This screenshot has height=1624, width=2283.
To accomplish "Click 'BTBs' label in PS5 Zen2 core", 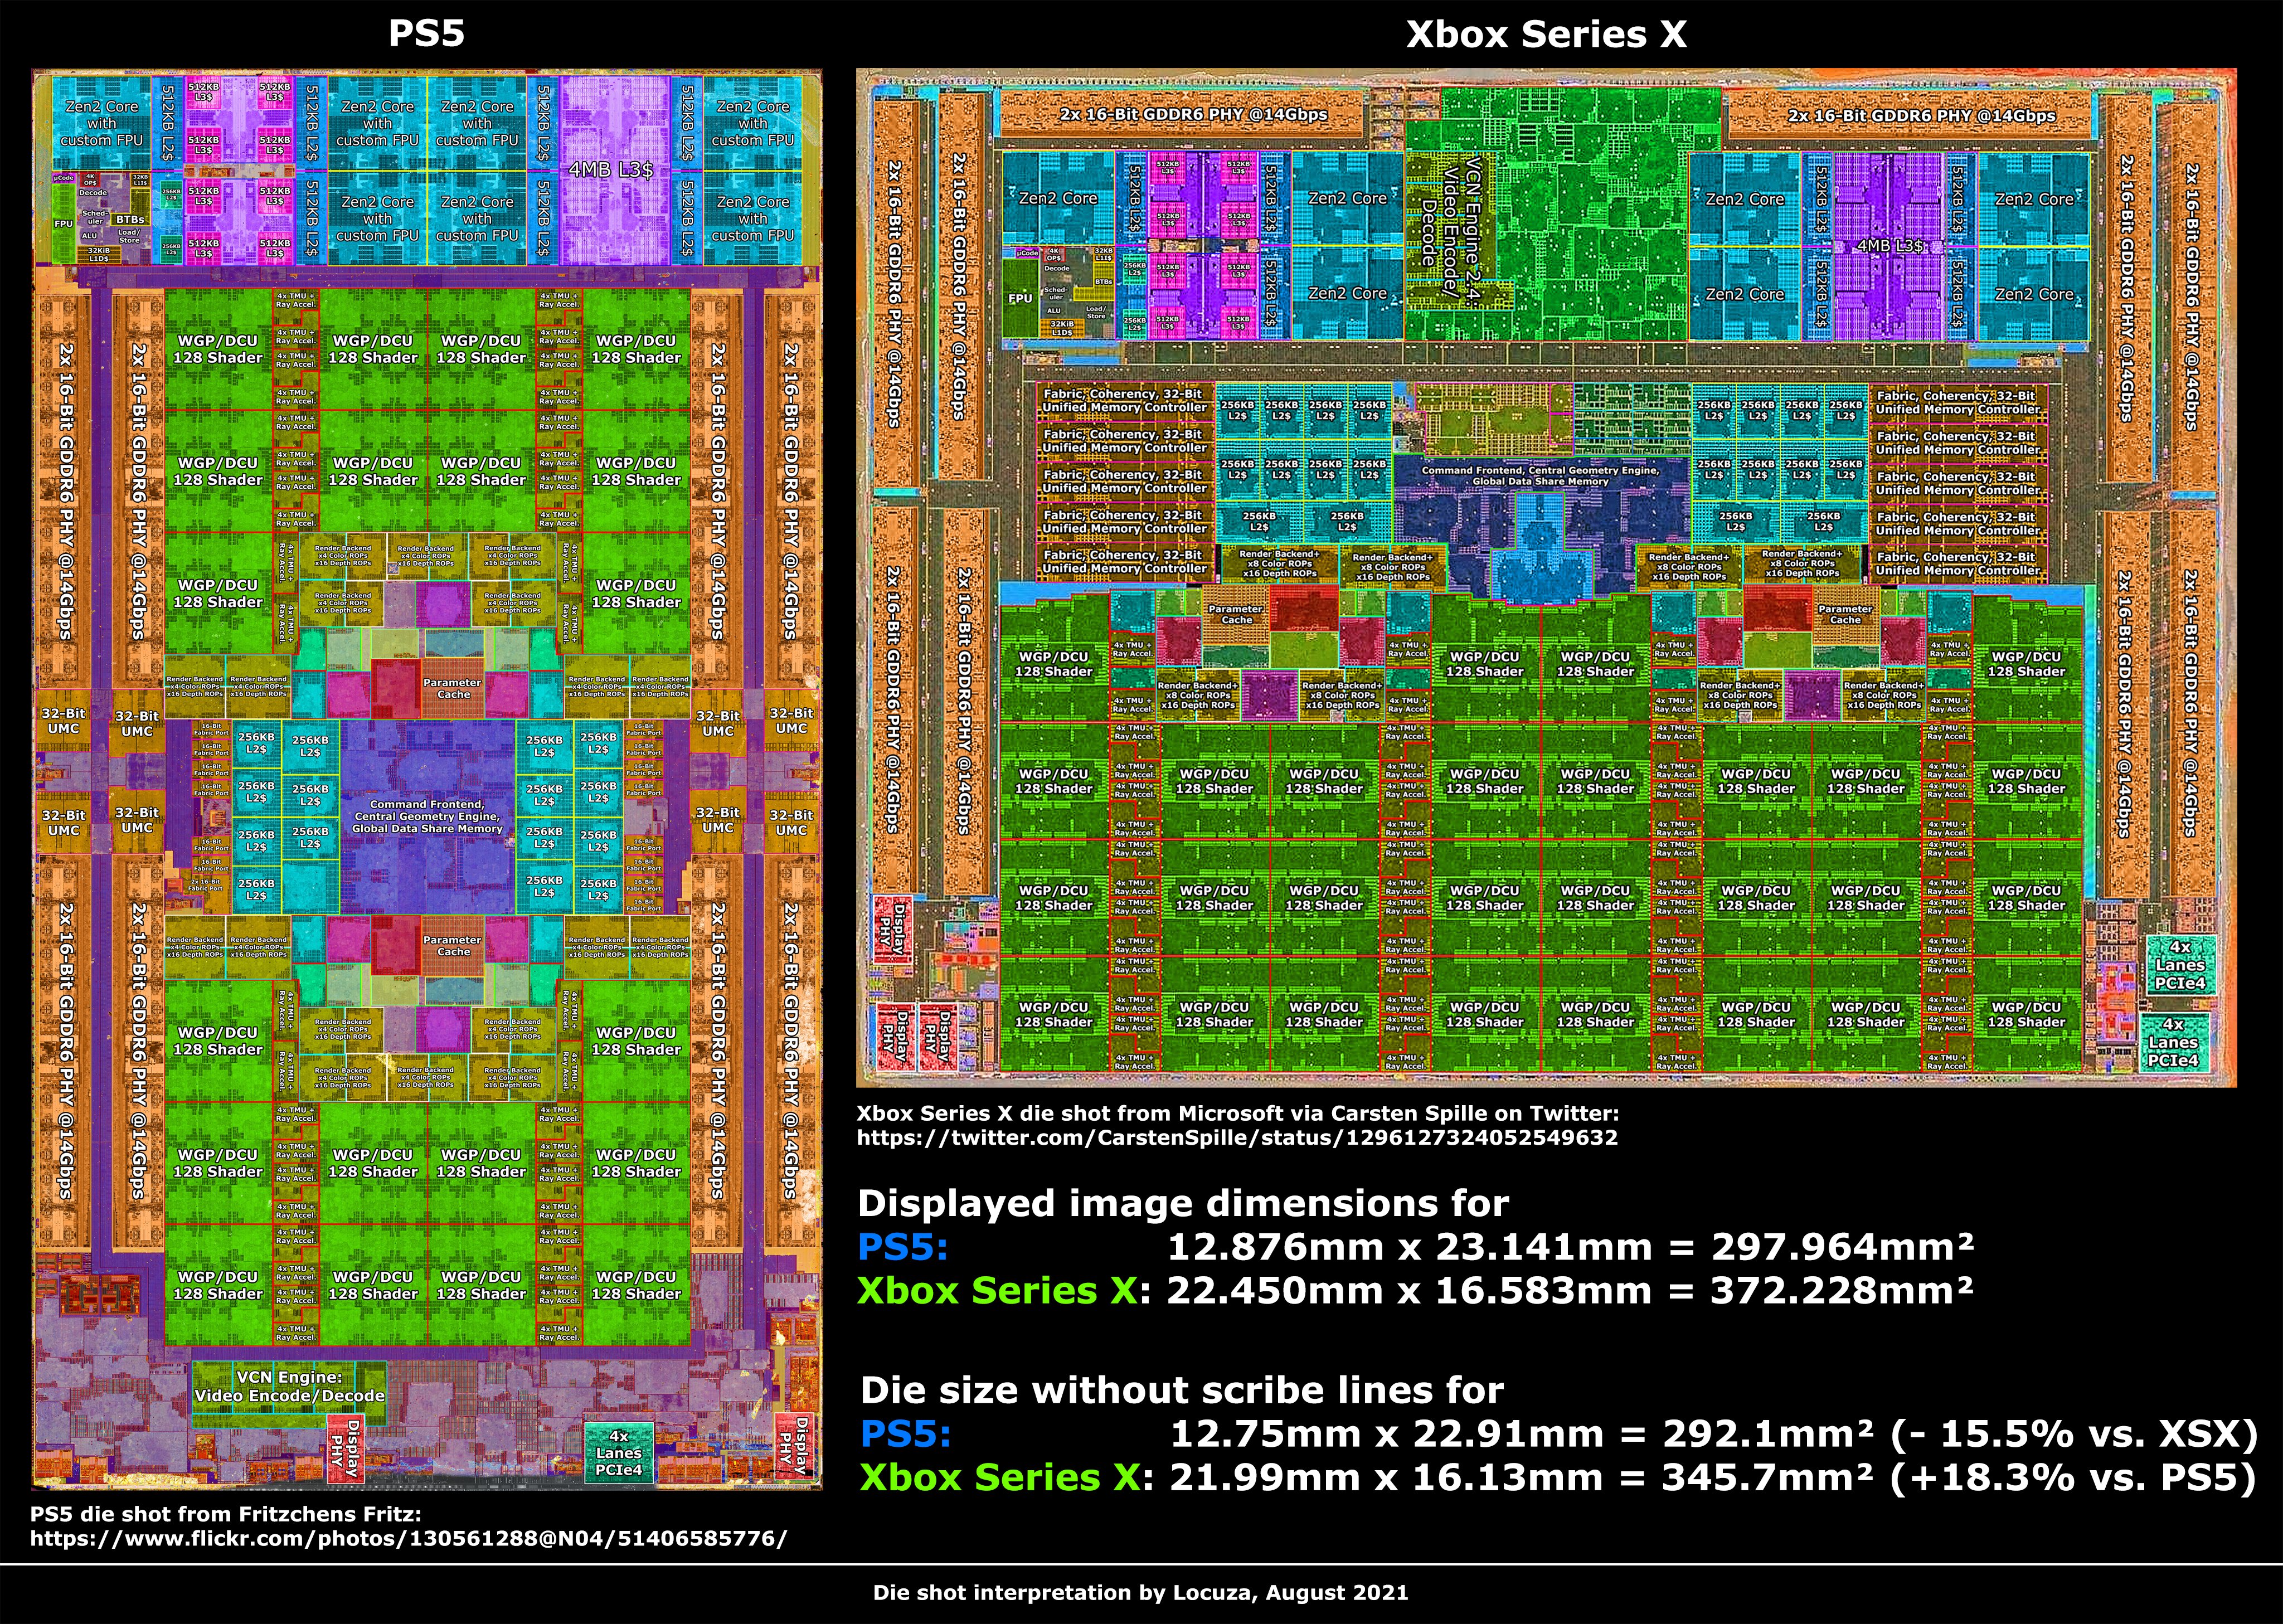I will tap(130, 219).
